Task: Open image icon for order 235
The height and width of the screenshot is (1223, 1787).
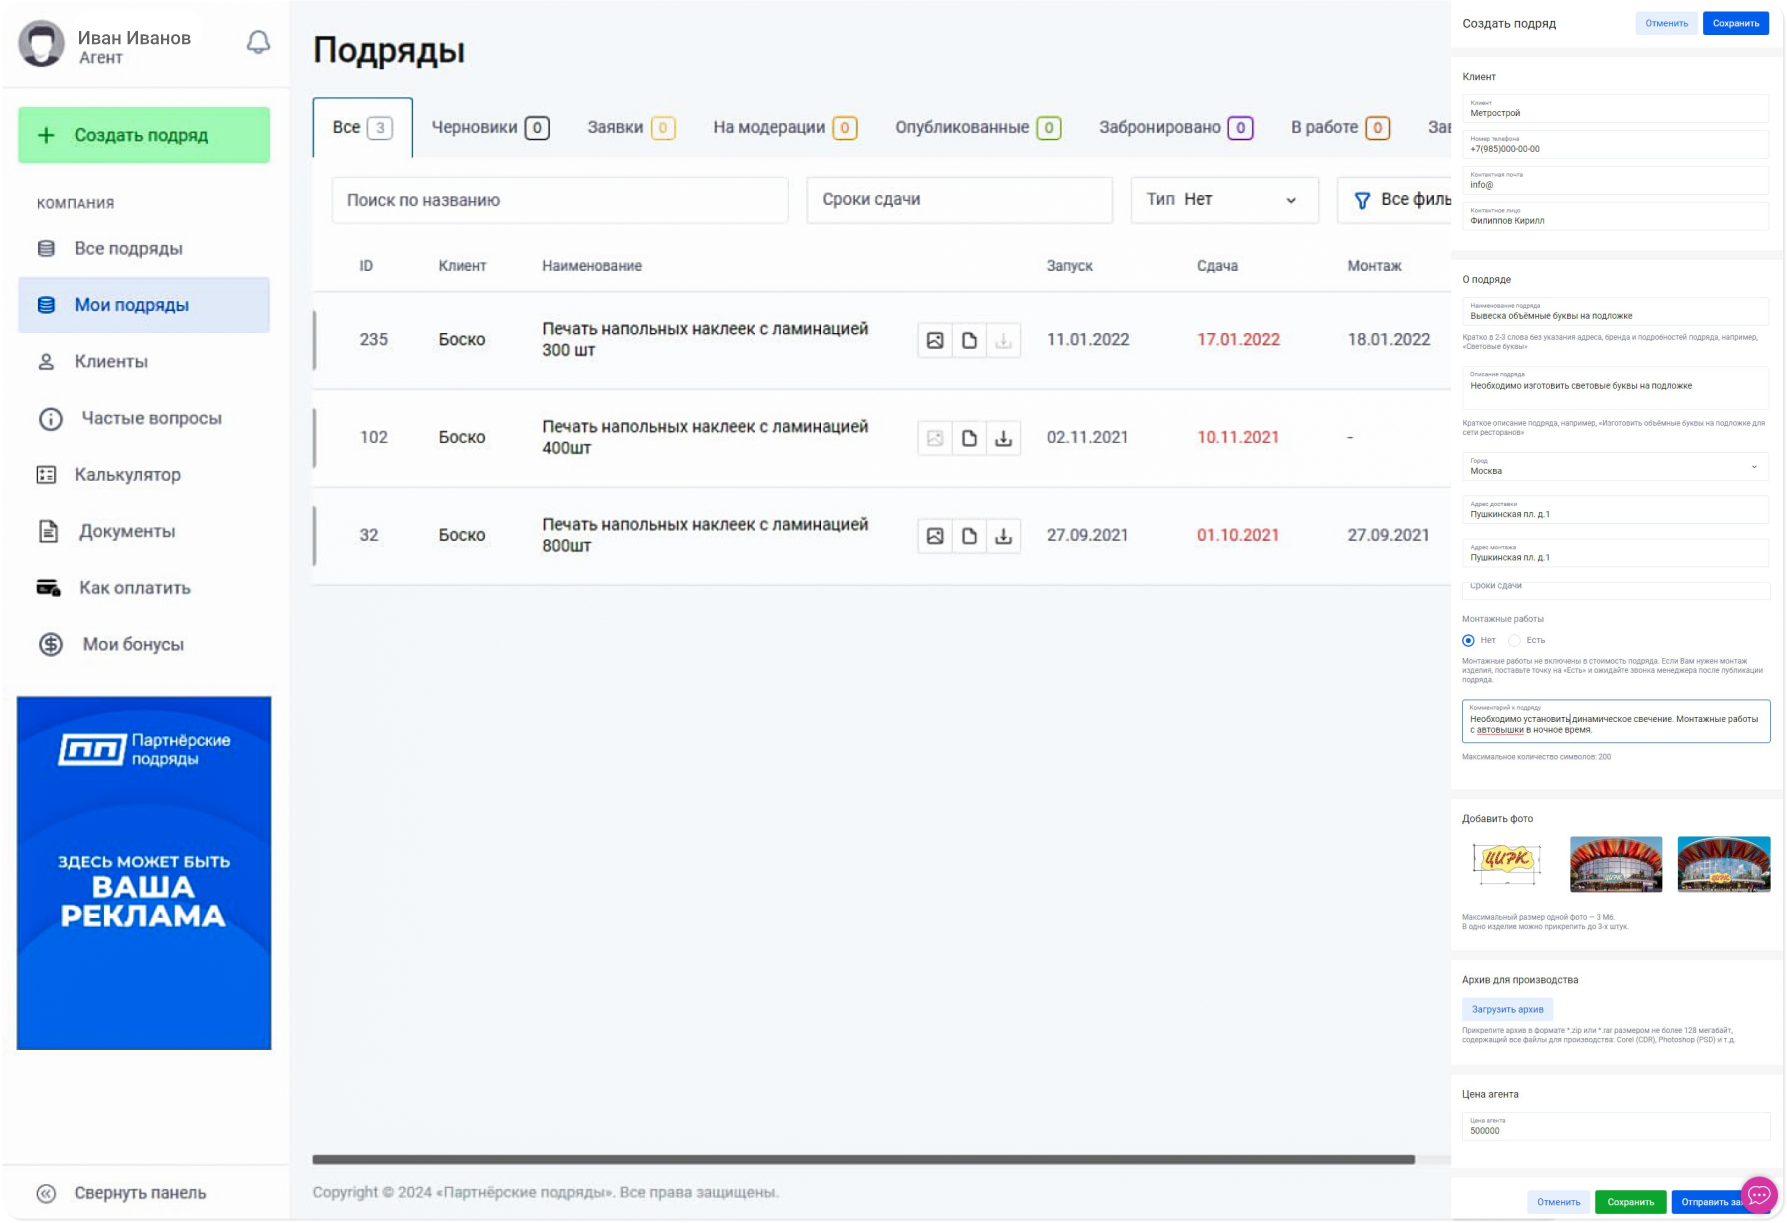Action: (935, 340)
